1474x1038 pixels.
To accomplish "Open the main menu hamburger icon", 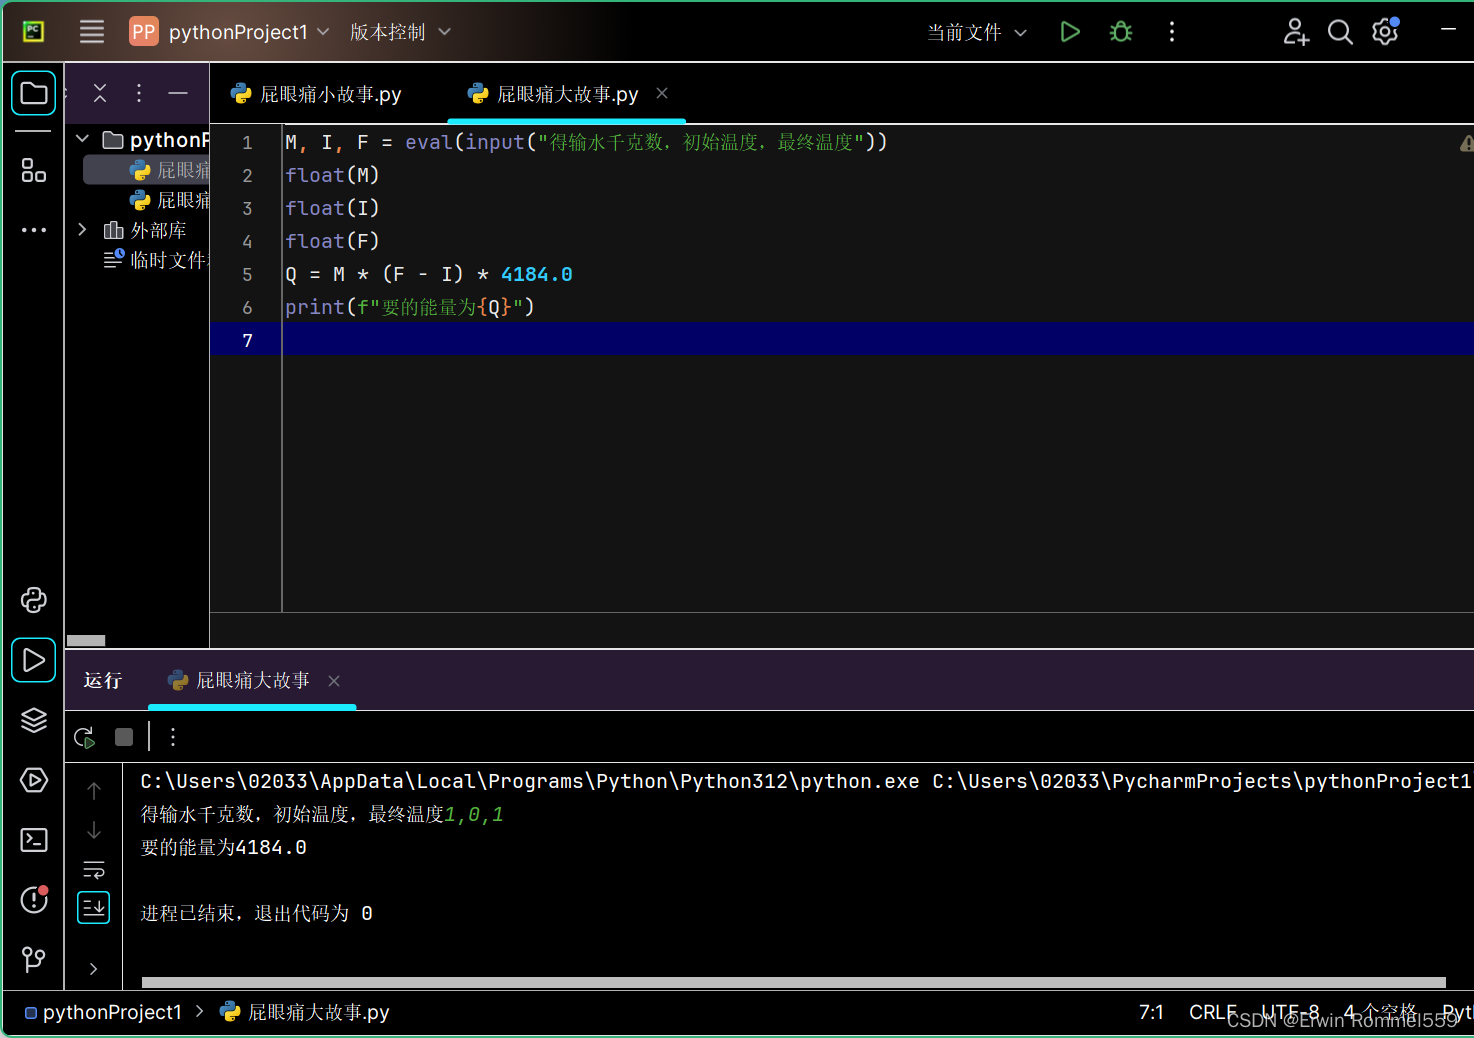I will click(x=91, y=31).
